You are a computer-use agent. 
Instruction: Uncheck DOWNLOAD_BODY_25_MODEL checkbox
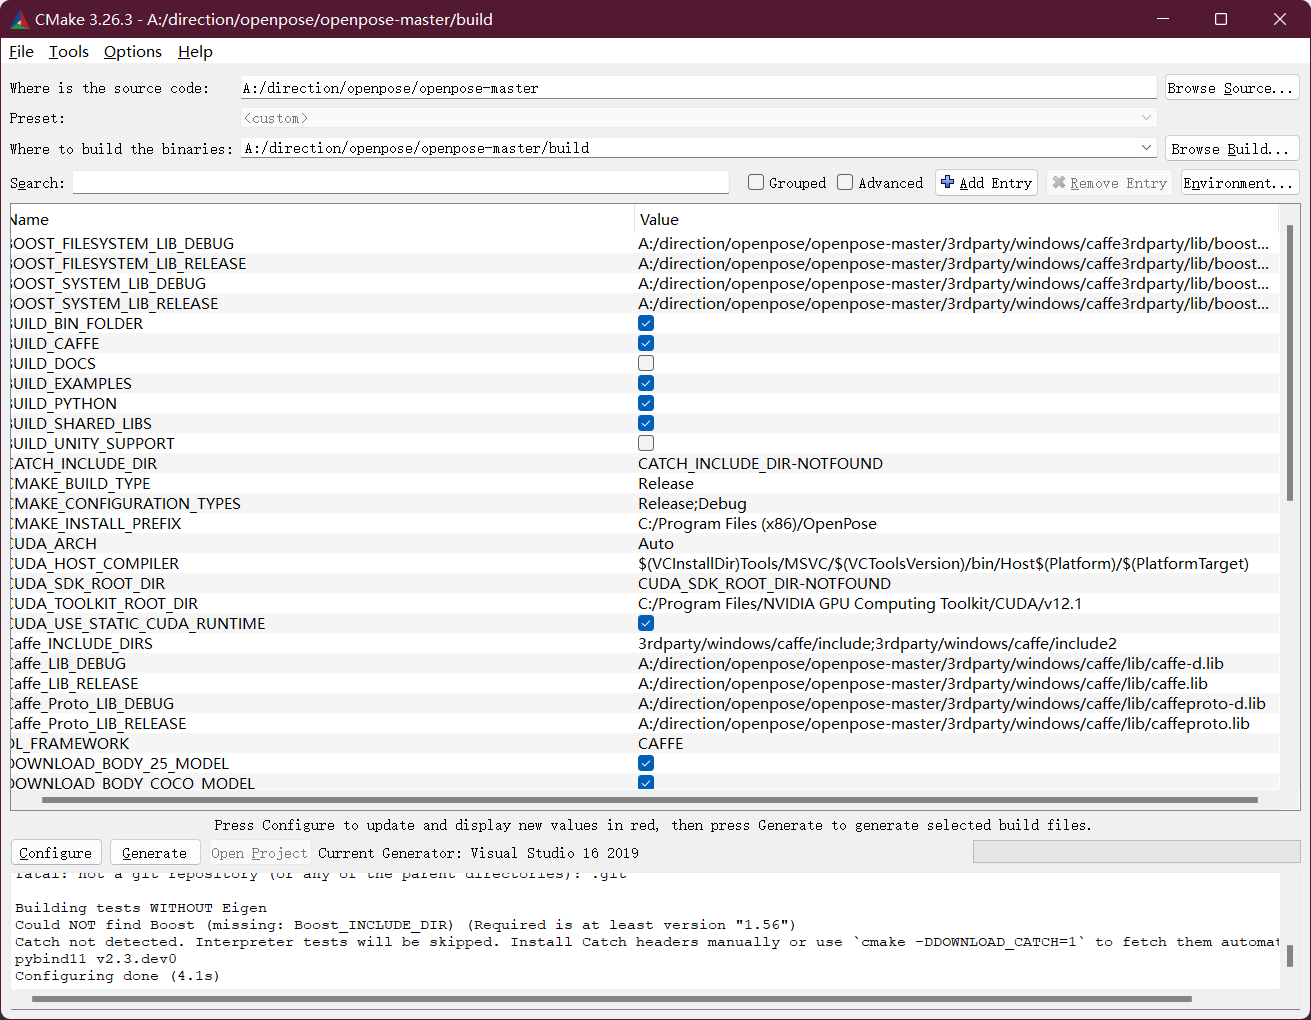646,763
